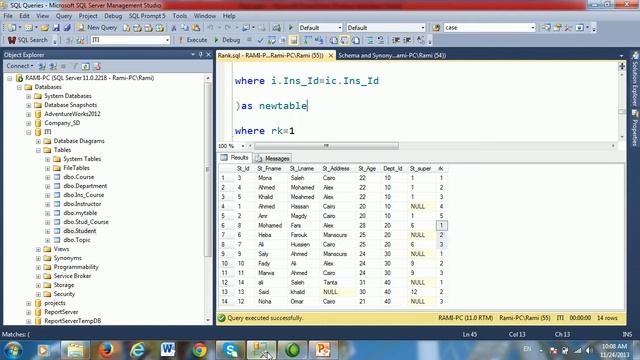Click the St_Age column header

click(x=367, y=169)
